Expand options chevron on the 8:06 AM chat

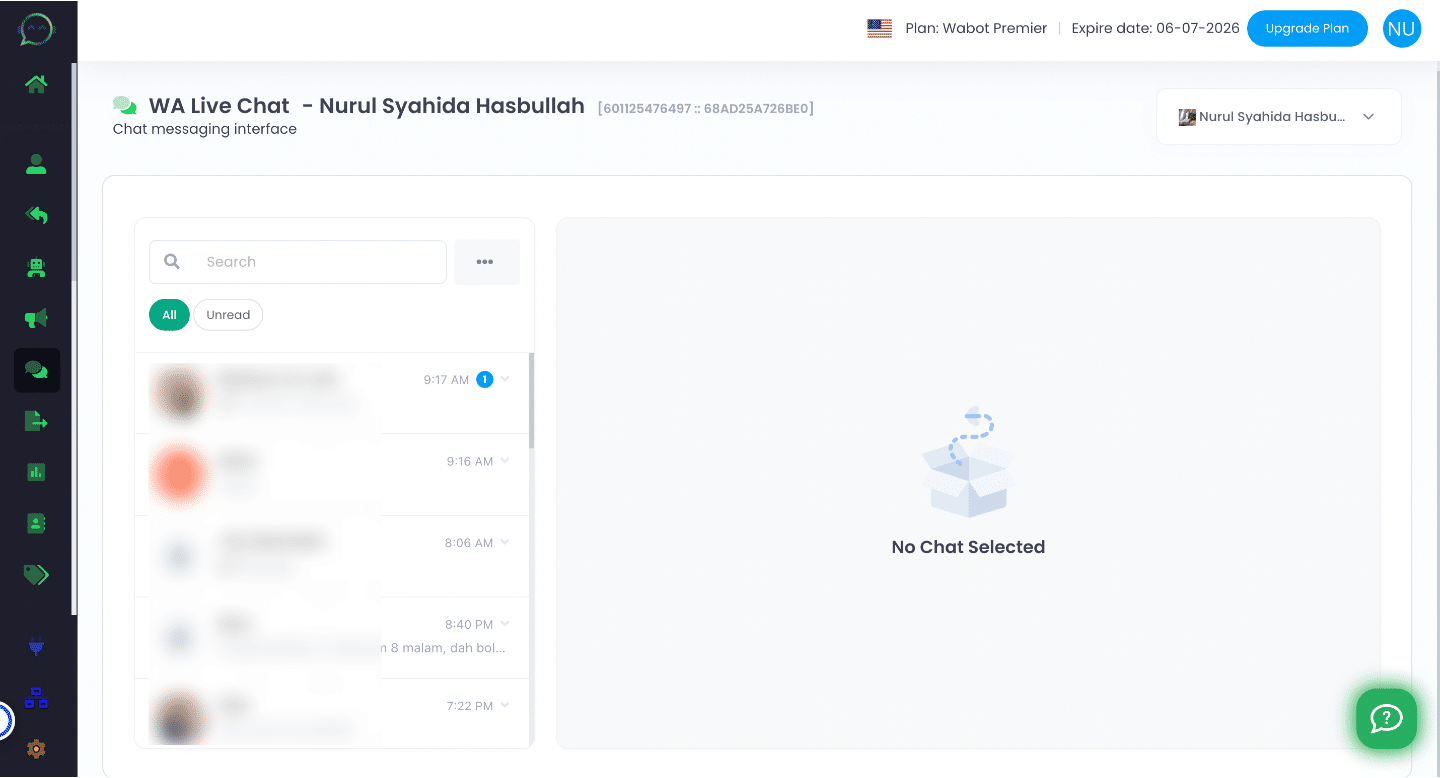(505, 542)
